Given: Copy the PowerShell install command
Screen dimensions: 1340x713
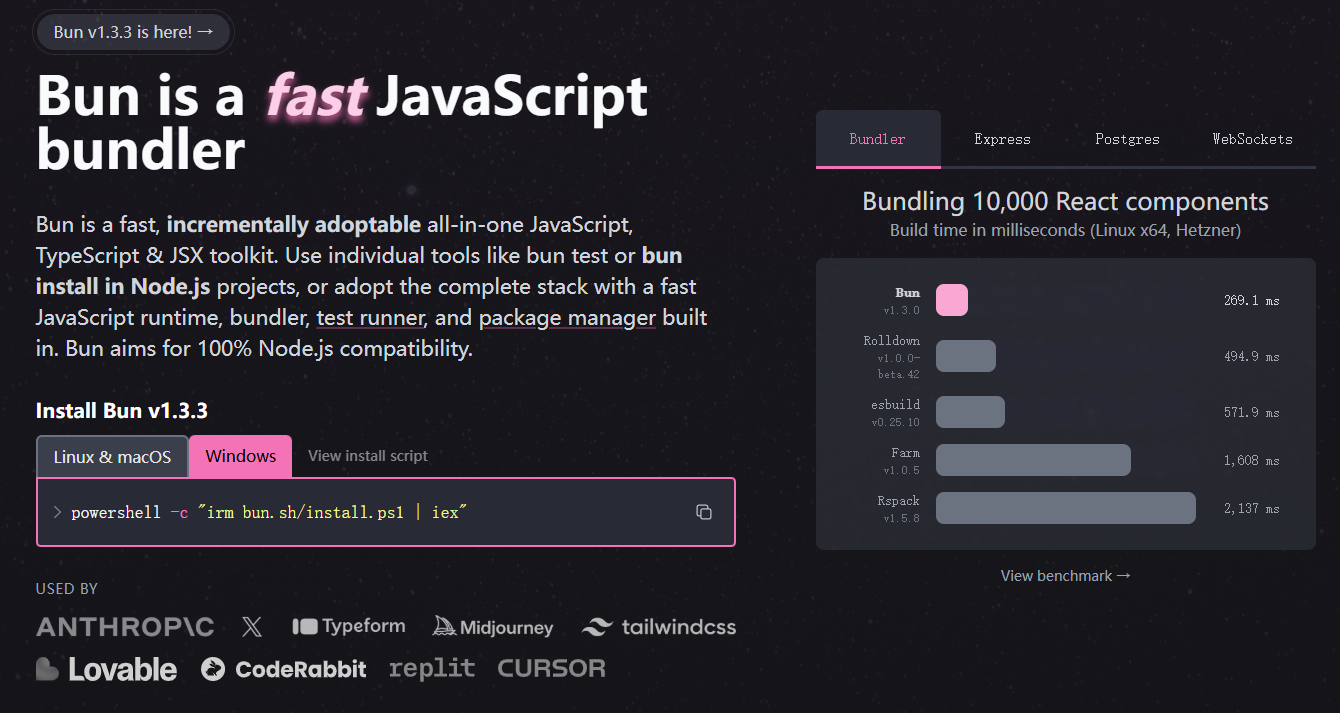Looking at the screenshot, I should pos(704,512).
